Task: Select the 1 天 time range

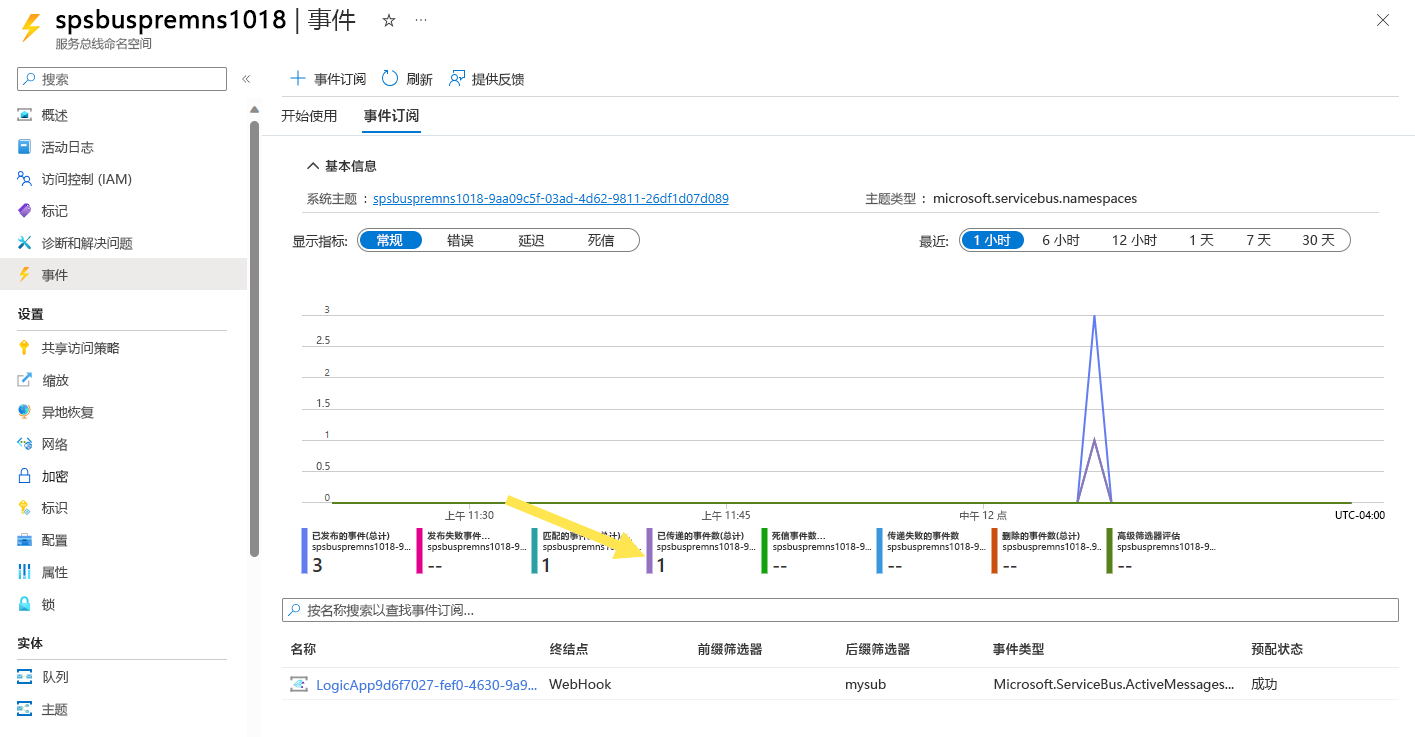Action: [x=1201, y=240]
